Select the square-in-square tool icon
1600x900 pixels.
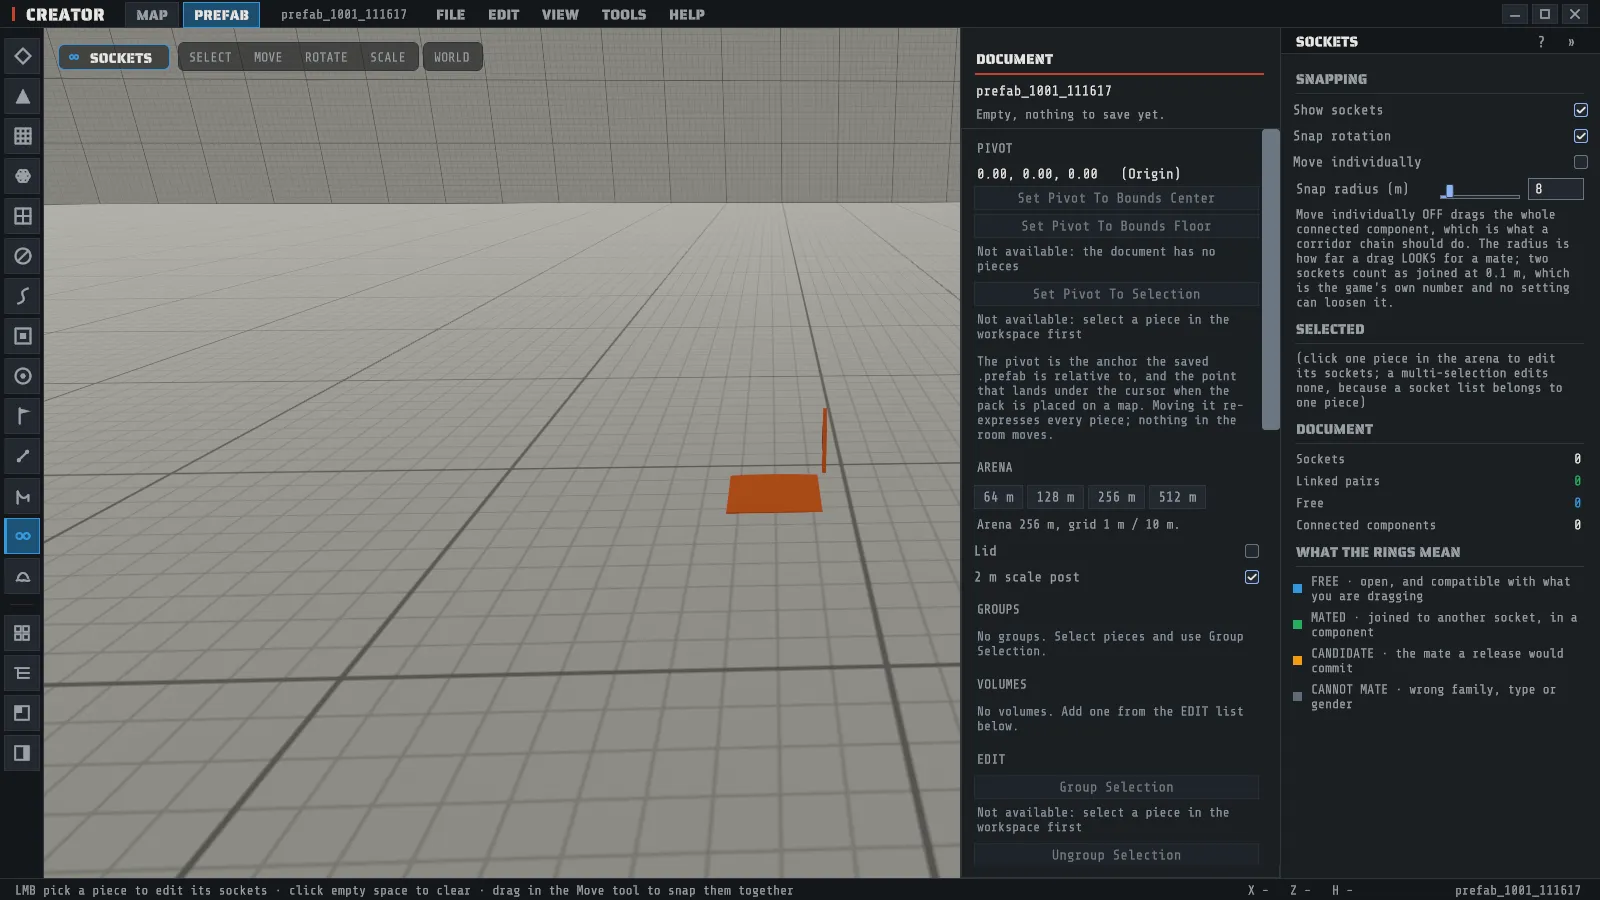pos(22,336)
